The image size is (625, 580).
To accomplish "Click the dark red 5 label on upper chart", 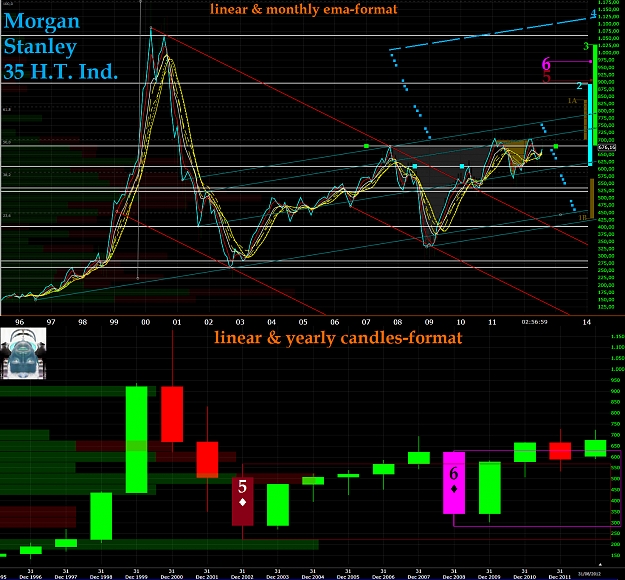I will (546, 77).
